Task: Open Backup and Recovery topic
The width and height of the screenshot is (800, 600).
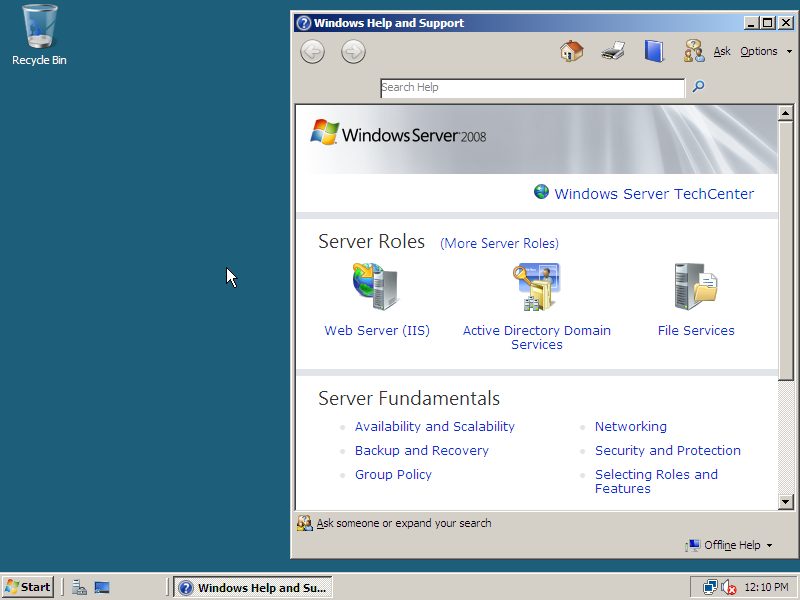Action: click(x=421, y=450)
